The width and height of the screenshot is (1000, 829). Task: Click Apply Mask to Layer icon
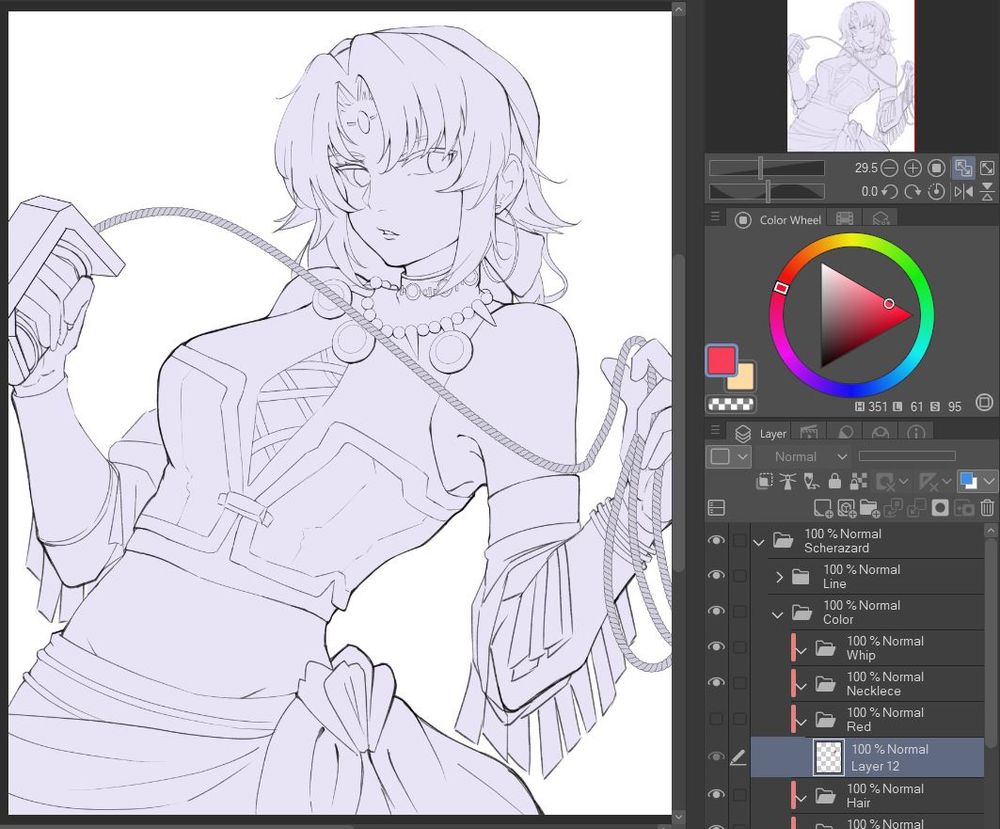click(964, 508)
